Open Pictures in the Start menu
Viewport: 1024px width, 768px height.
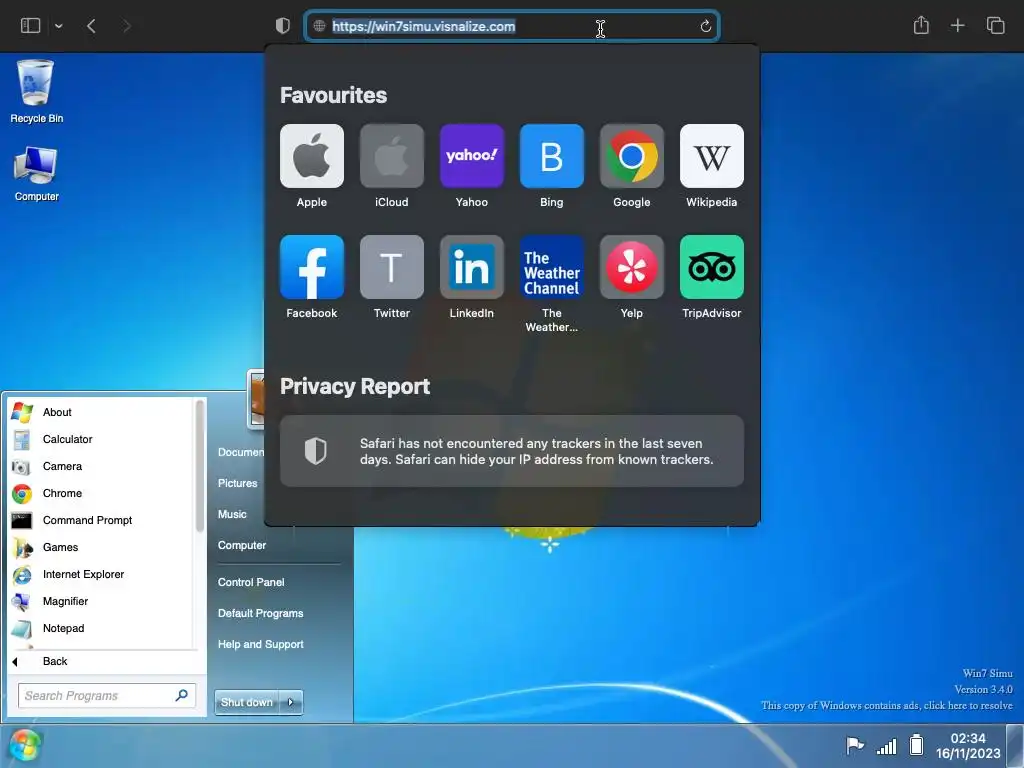click(x=238, y=483)
